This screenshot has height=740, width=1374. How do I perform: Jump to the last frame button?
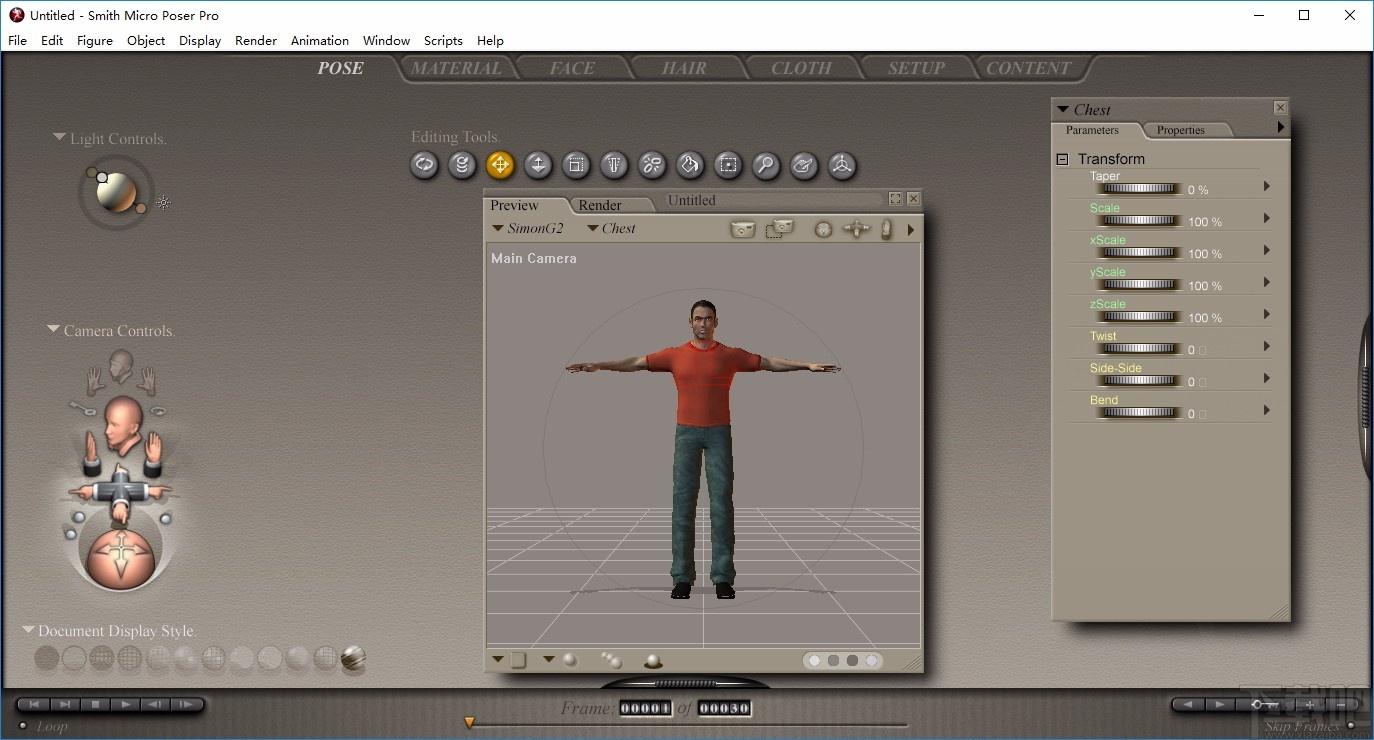(64, 704)
